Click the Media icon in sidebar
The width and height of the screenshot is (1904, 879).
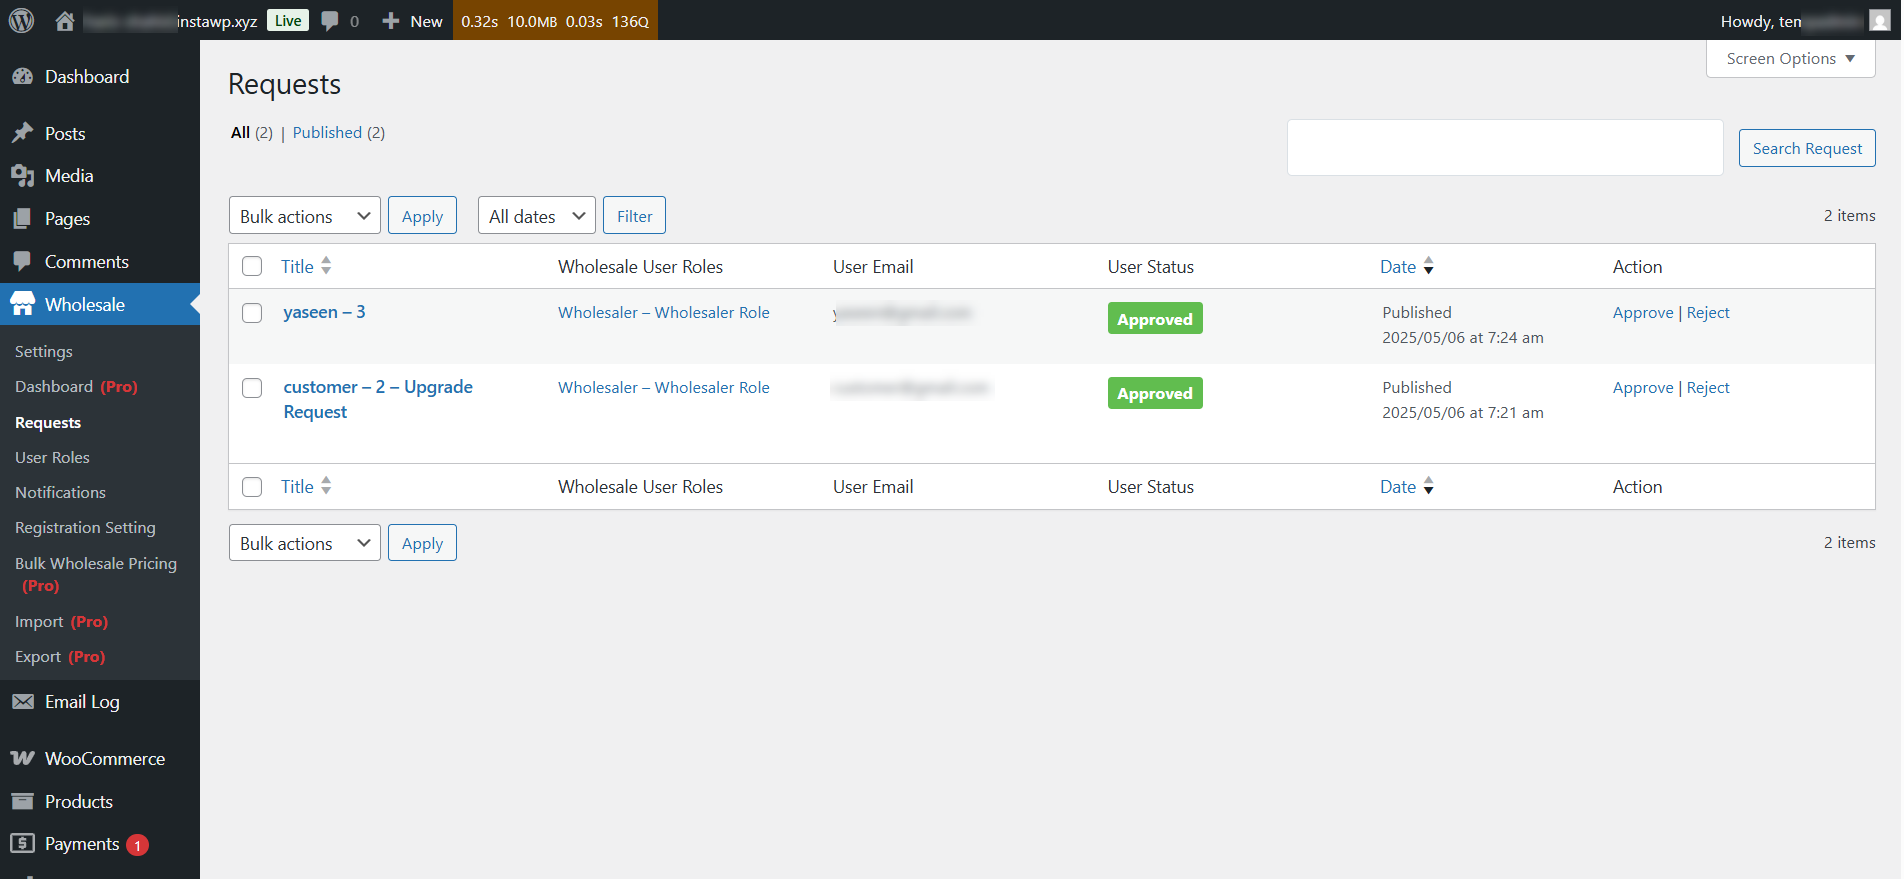pos(22,176)
